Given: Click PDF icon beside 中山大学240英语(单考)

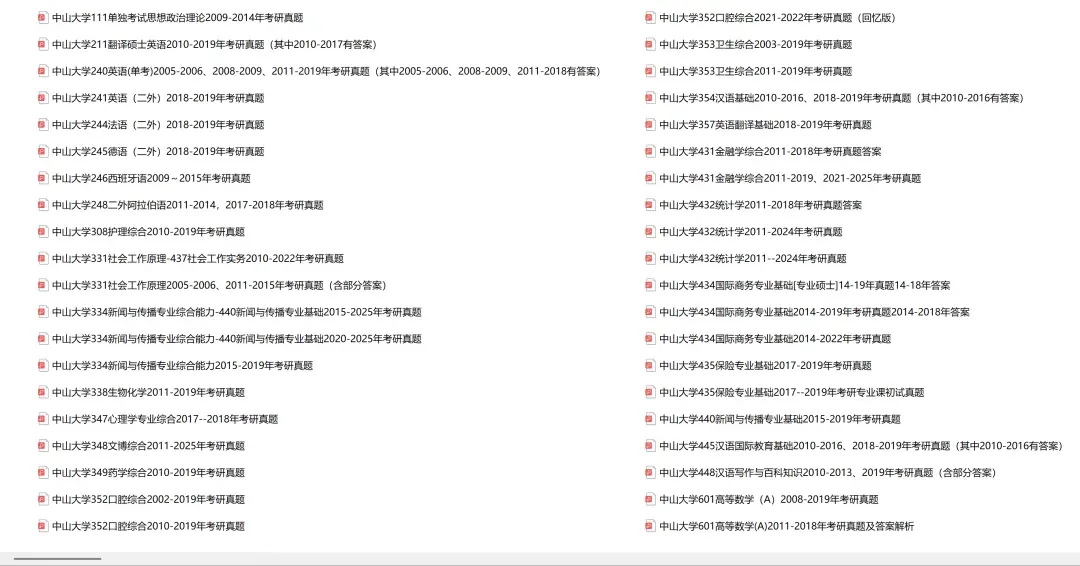Looking at the screenshot, I should [43, 72].
